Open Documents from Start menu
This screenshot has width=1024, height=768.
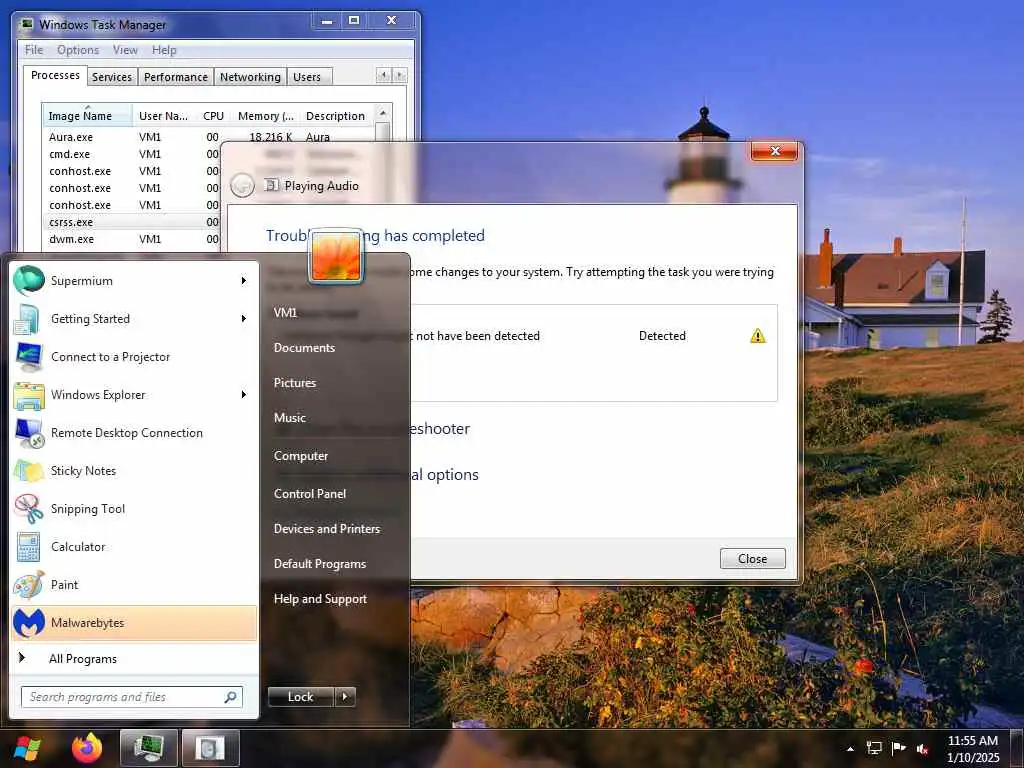pos(304,348)
